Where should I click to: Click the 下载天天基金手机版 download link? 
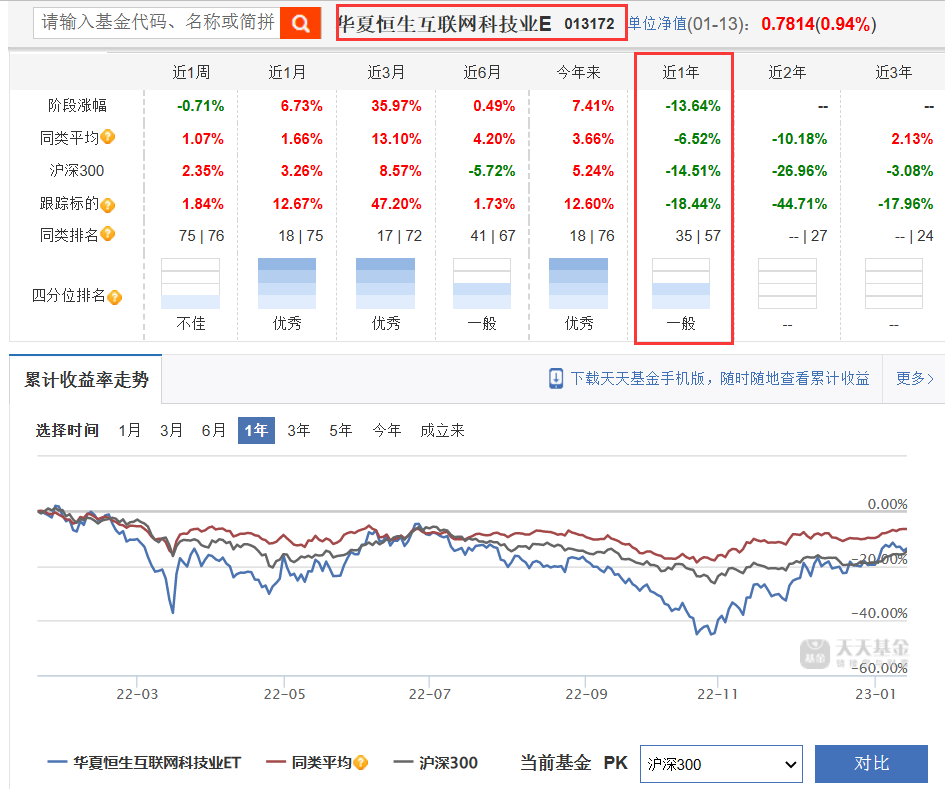[x=720, y=379]
